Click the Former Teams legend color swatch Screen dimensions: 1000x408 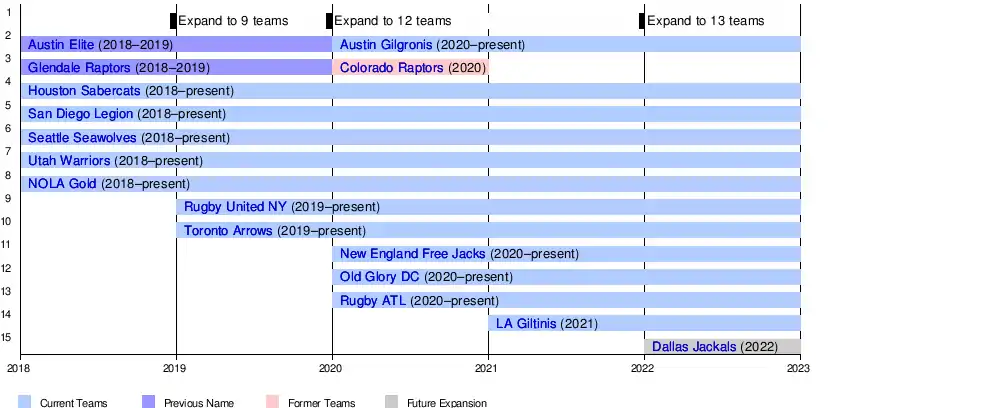point(273,402)
